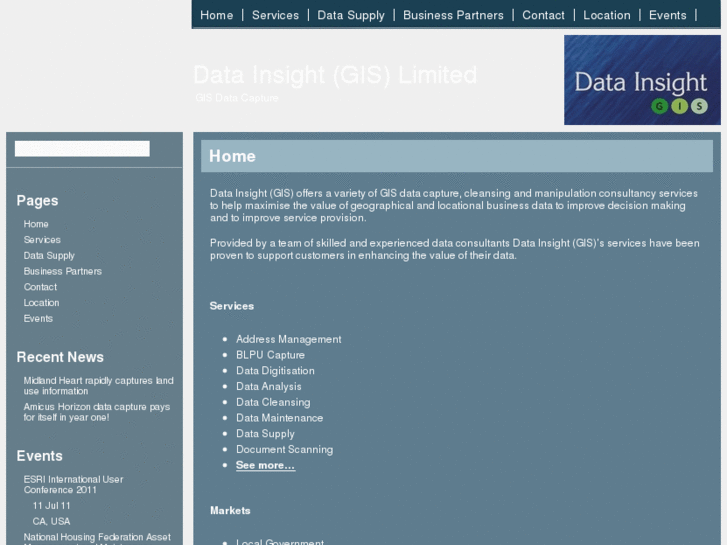Image resolution: width=727 pixels, height=545 pixels.
Task: Open Amicus Horizon data capture news item
Action: pyautogui.click(x=96, y=412)
